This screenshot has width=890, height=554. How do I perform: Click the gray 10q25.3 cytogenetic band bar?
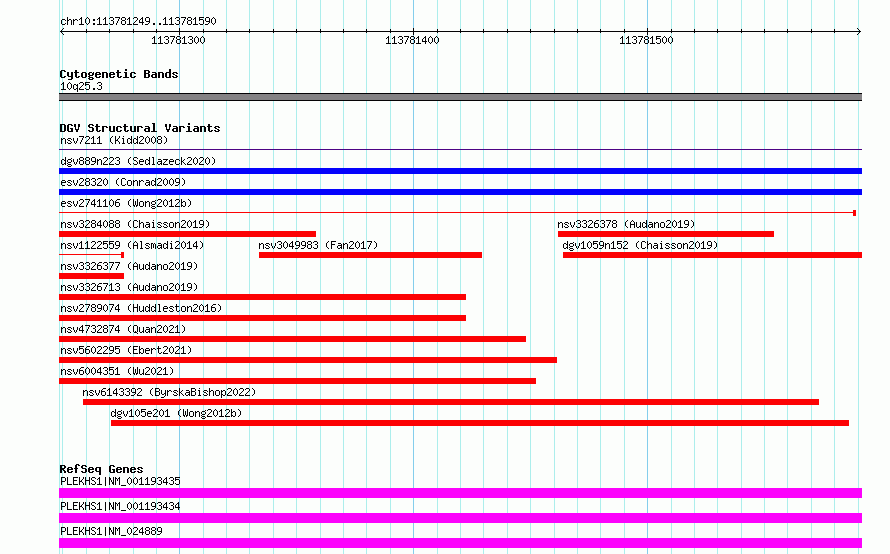[460, 97]
